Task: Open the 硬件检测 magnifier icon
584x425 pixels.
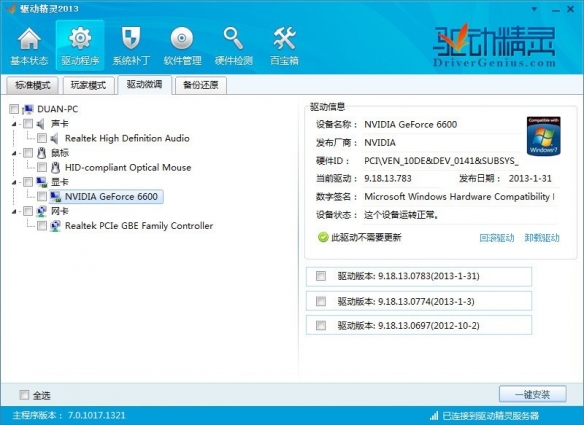Action: click(x=233, y=38)
